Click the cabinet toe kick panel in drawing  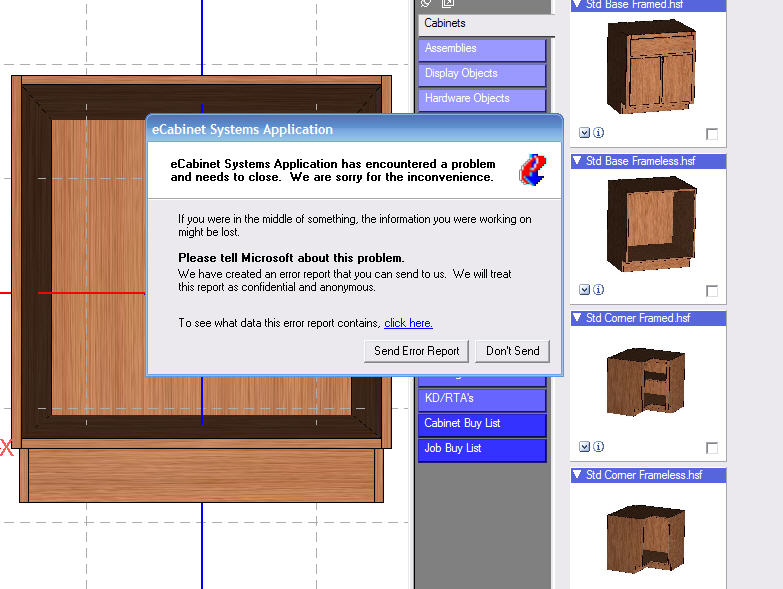click(201, 475)
